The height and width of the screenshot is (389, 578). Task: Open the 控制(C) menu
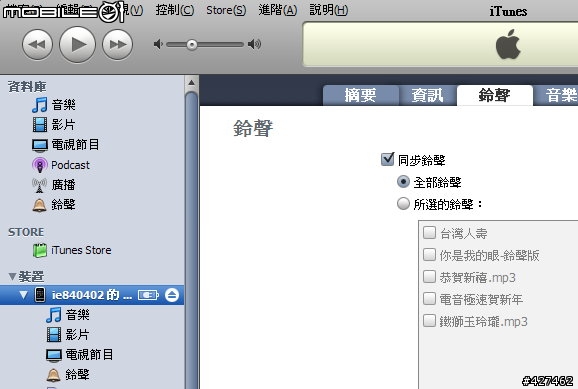pyautogui.click(x=174, y=10)
